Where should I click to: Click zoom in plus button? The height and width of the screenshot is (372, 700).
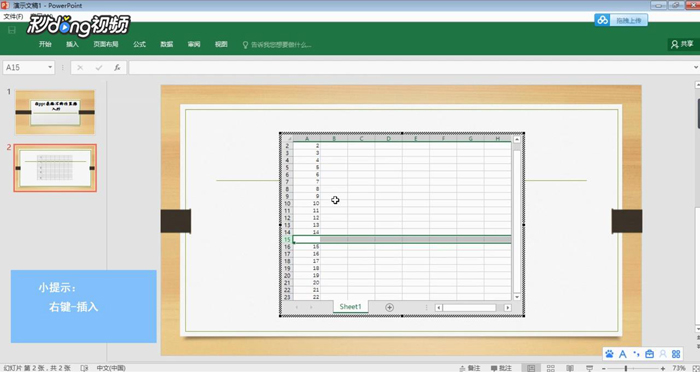point(662,368)
